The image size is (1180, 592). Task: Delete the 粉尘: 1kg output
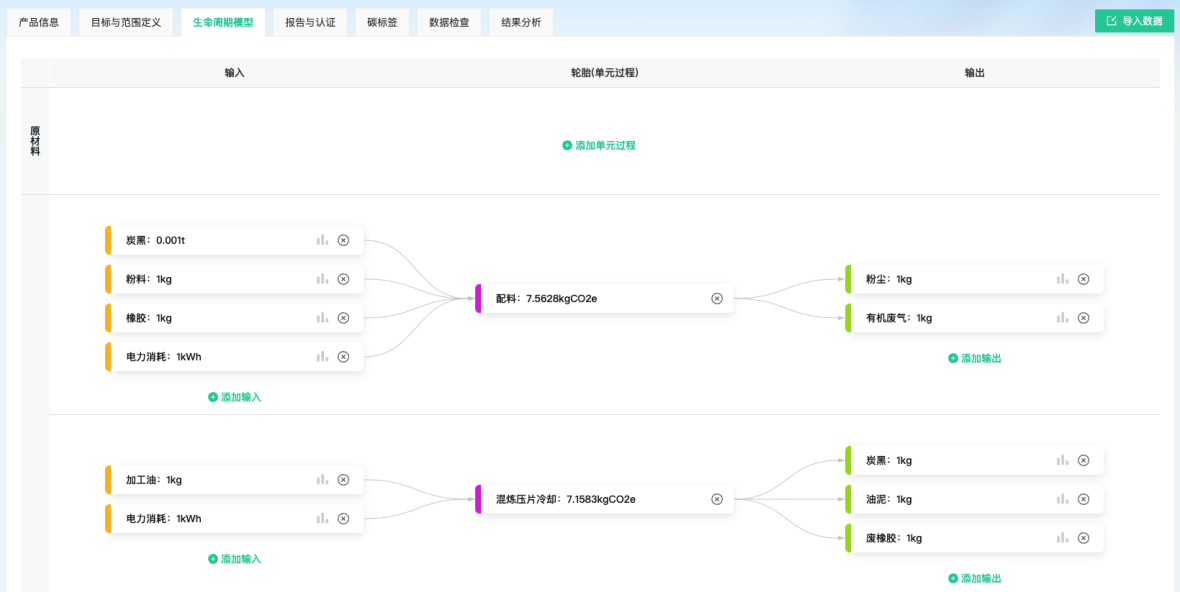pos(1083,279)
